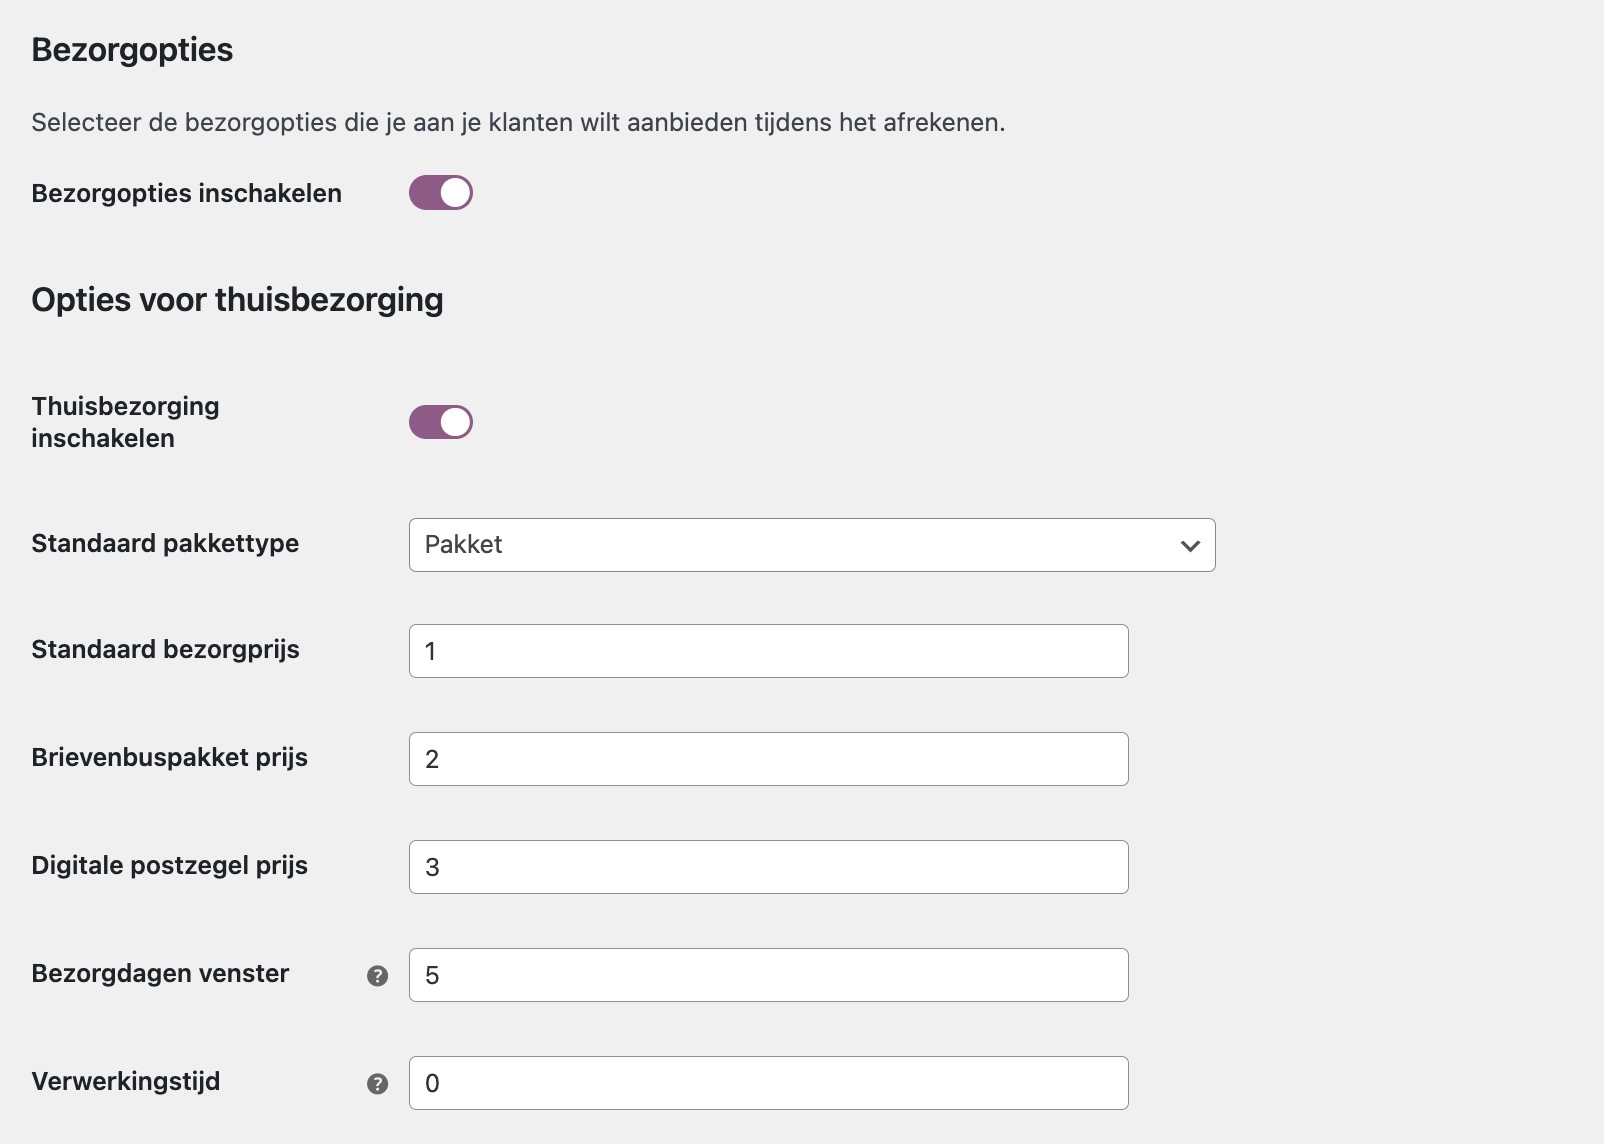Toggle Thuisbezorging inschakelen off
The height and width of the screenshot is (1144, 1604).
[x=440, y=421]
